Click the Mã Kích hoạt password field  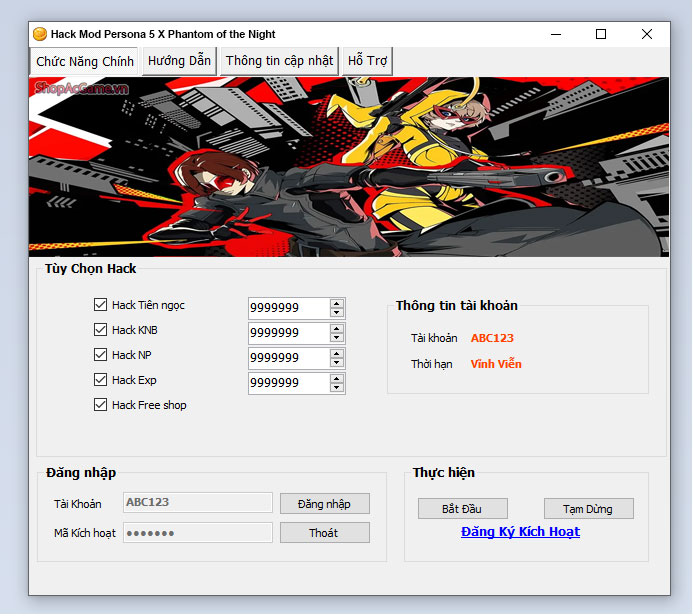coord(197,533)
